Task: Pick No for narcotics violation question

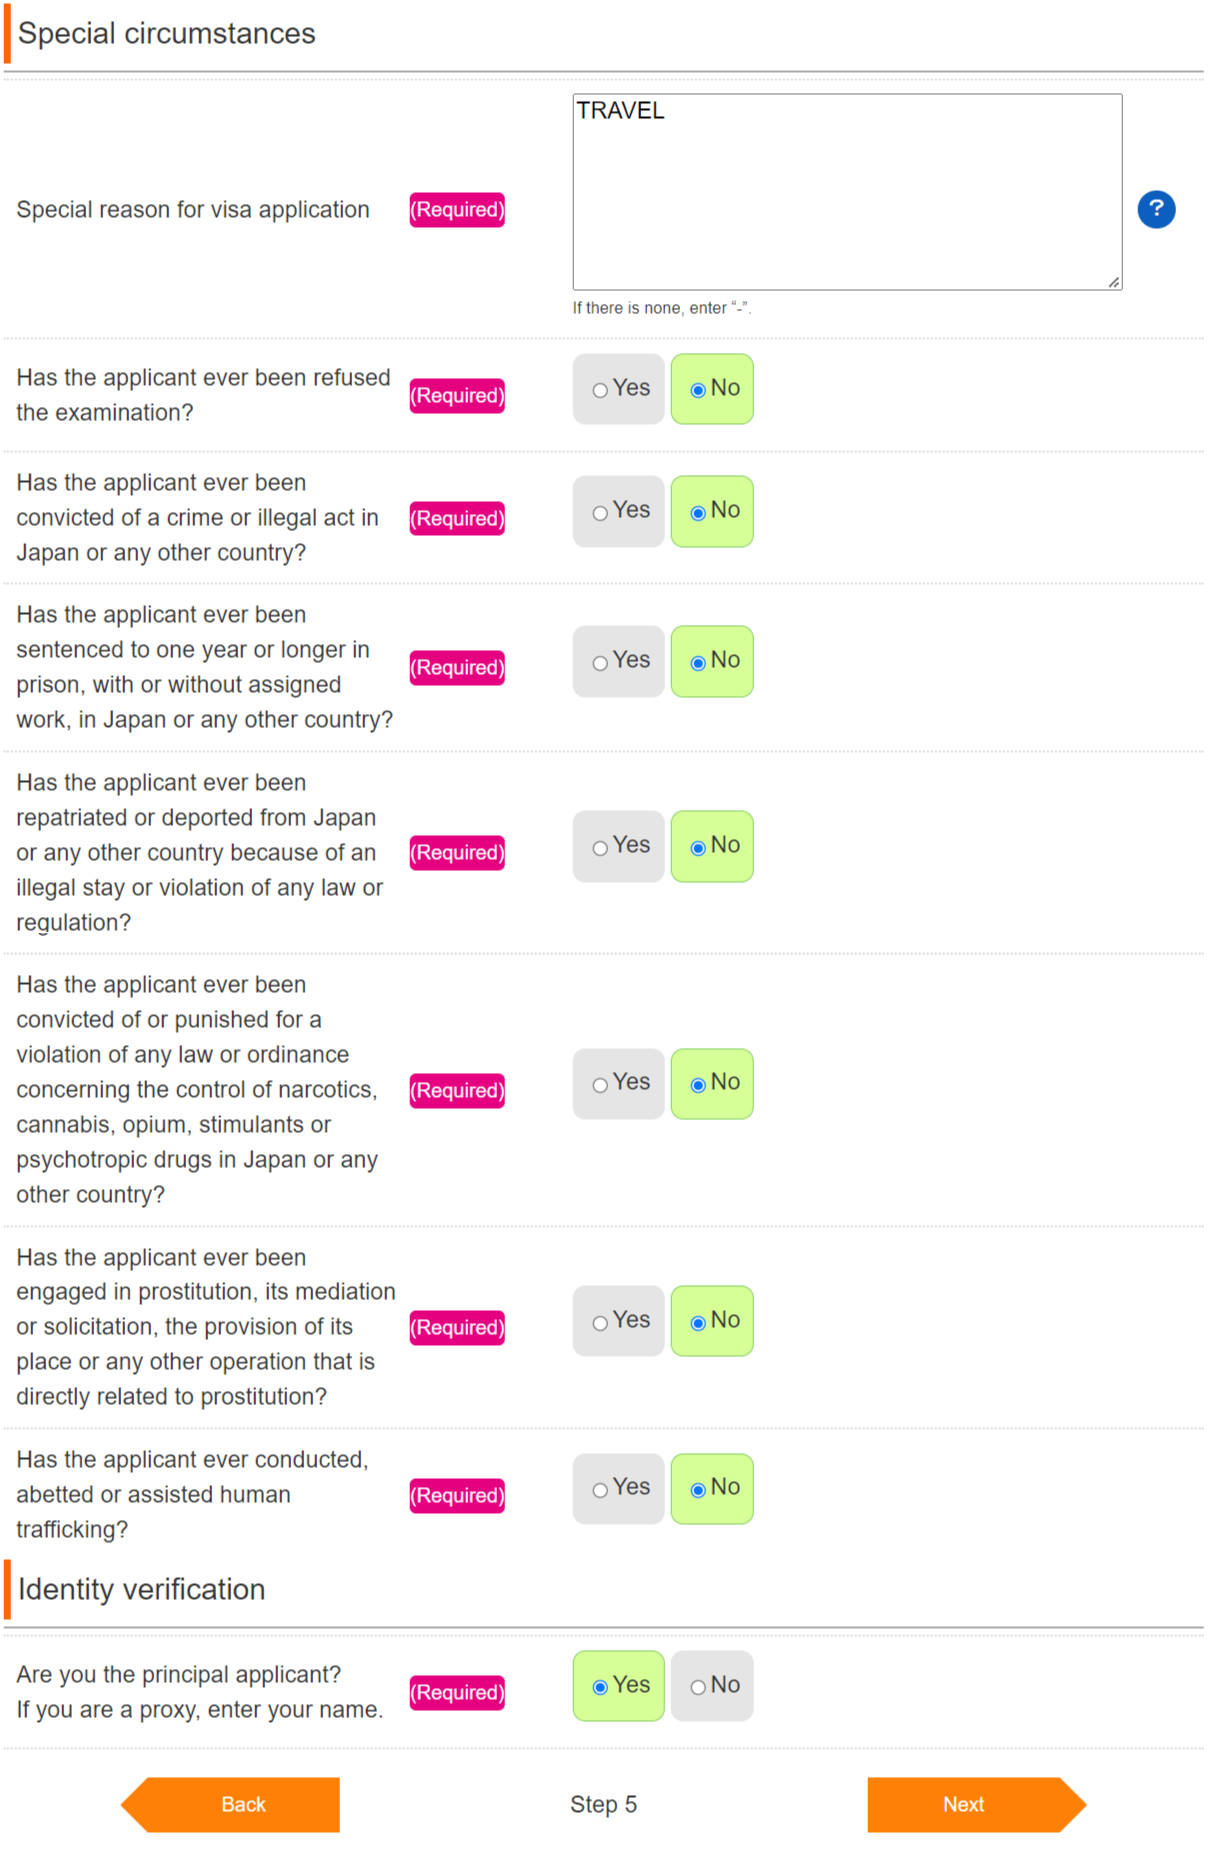Action: (x=712, y=1083)
